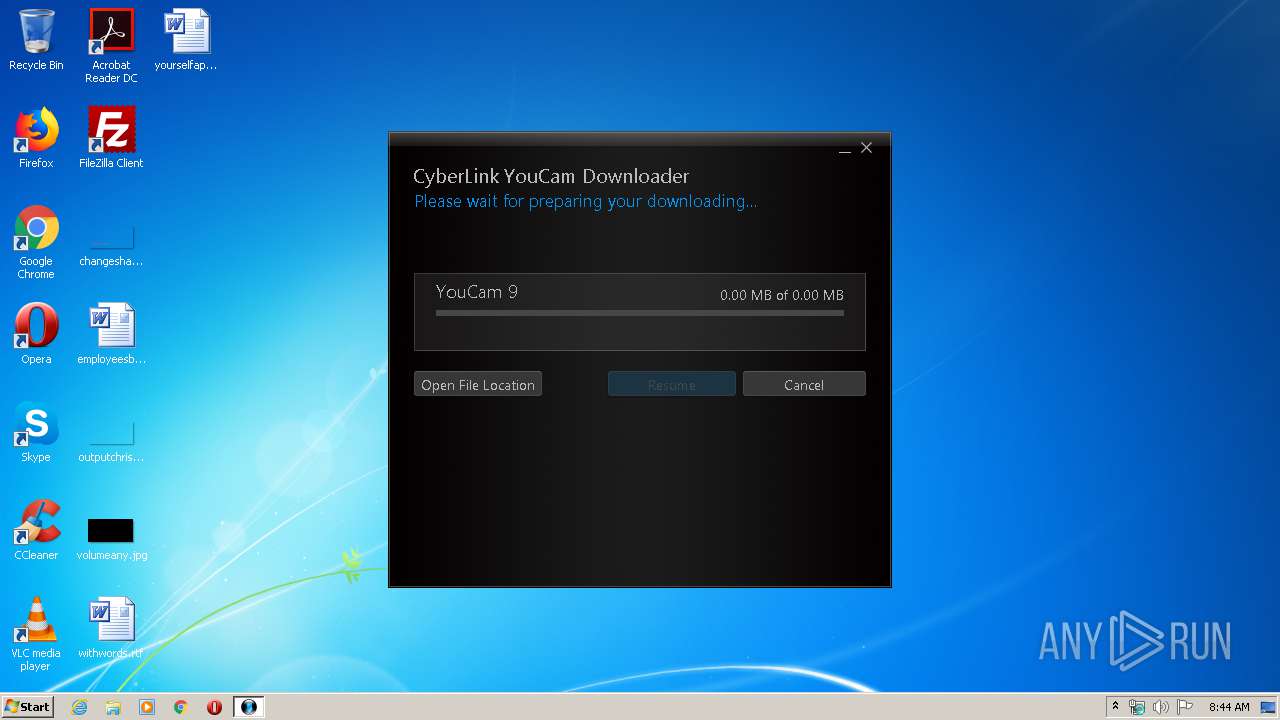Image resolution: width=1280 pixels, height=720 pixels.
Task: Open CCleaner desktop shortcut
Action: pos(36,530)
